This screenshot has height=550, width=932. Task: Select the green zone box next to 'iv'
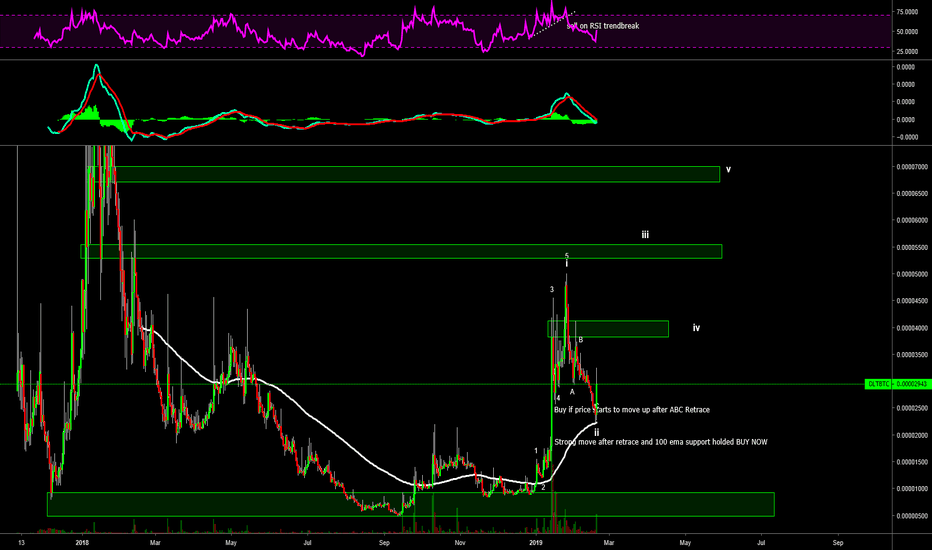pyautogui.click(x=608, y=329)
